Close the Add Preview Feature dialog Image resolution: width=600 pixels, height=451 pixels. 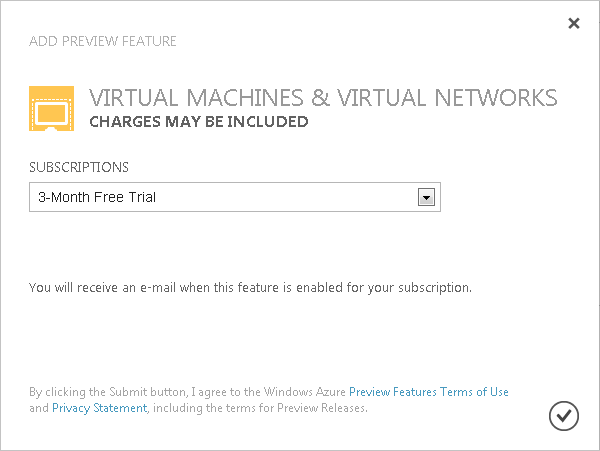pyautogui.click(x=573, y=23)
